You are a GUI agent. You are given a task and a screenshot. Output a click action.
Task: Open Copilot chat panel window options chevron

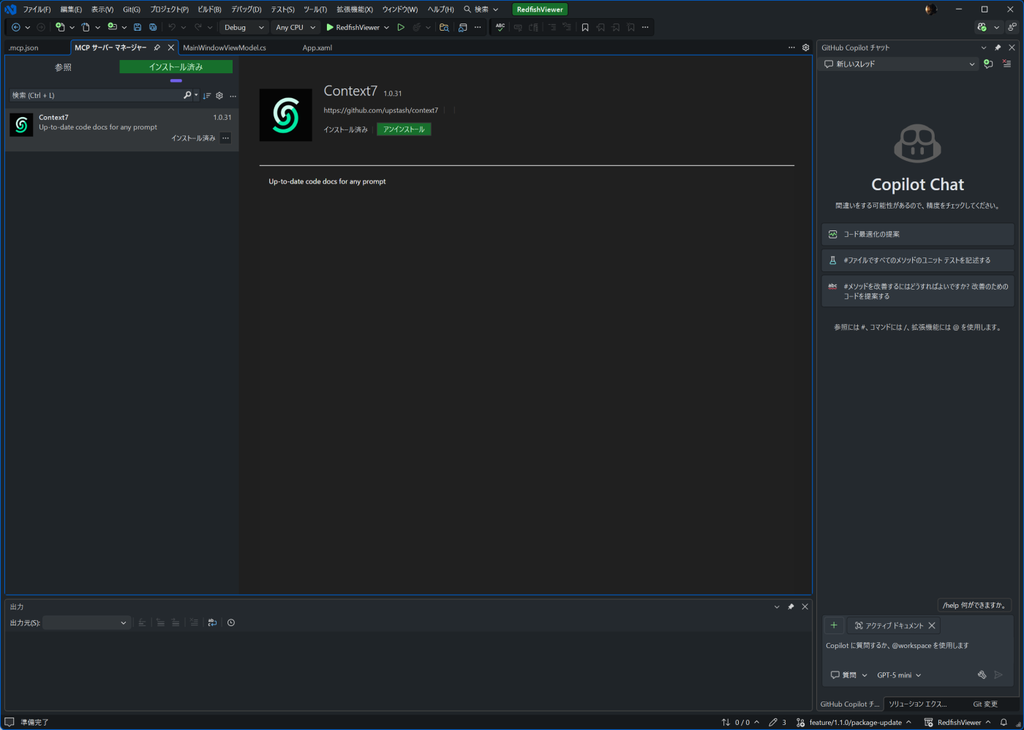coord(984,48)
